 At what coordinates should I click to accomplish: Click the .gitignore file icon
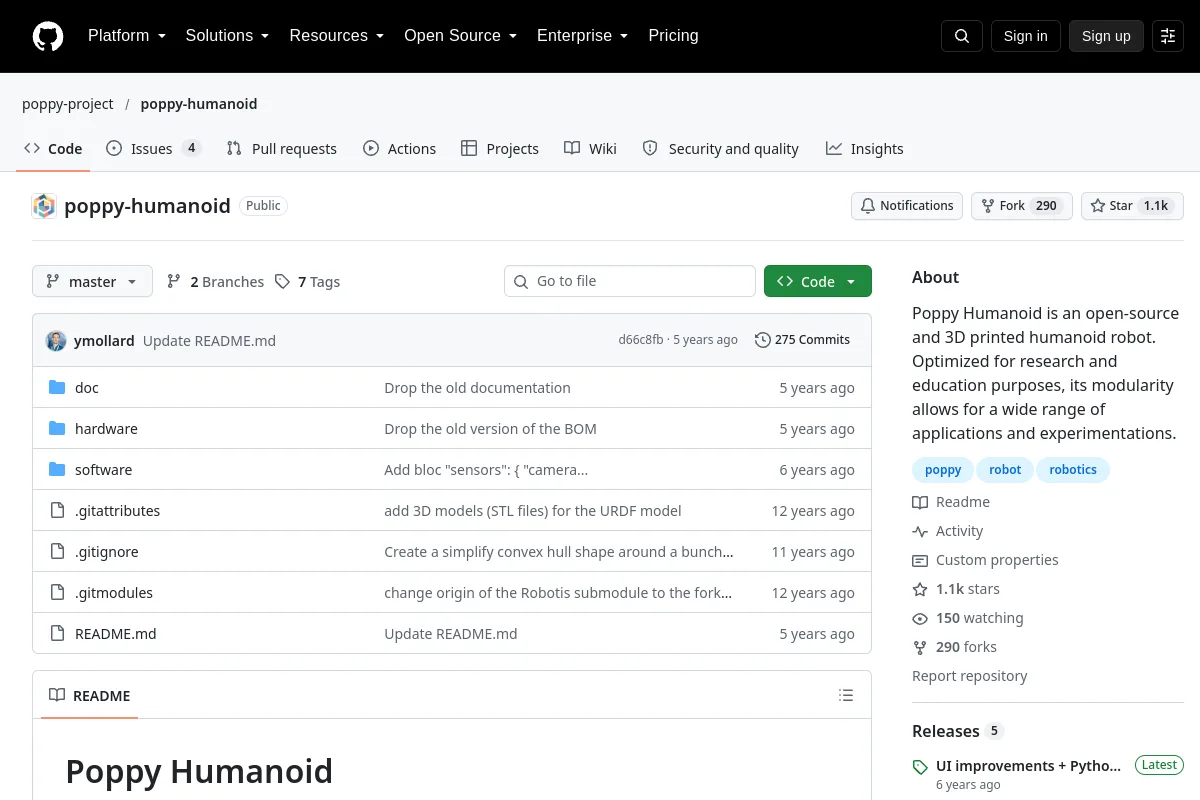[x=57, y=552]
